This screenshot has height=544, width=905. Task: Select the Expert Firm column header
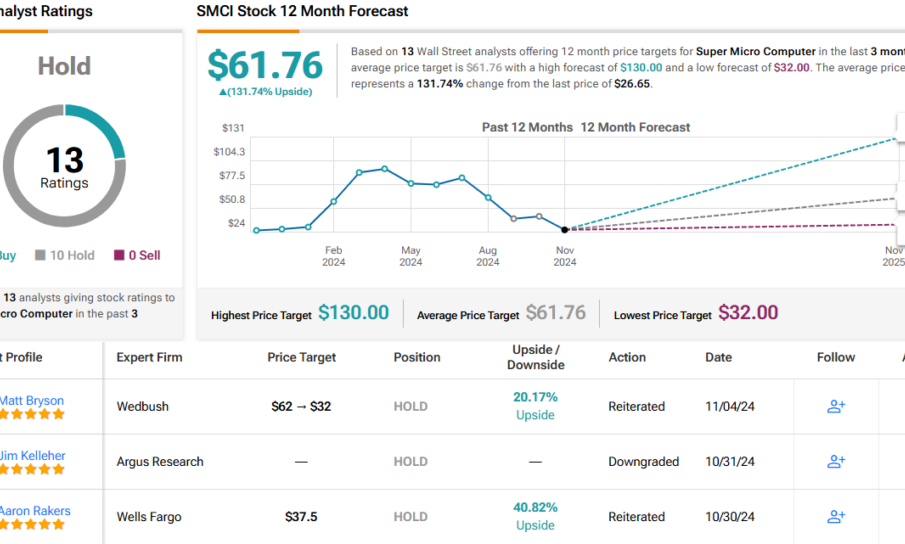[149, 357]
